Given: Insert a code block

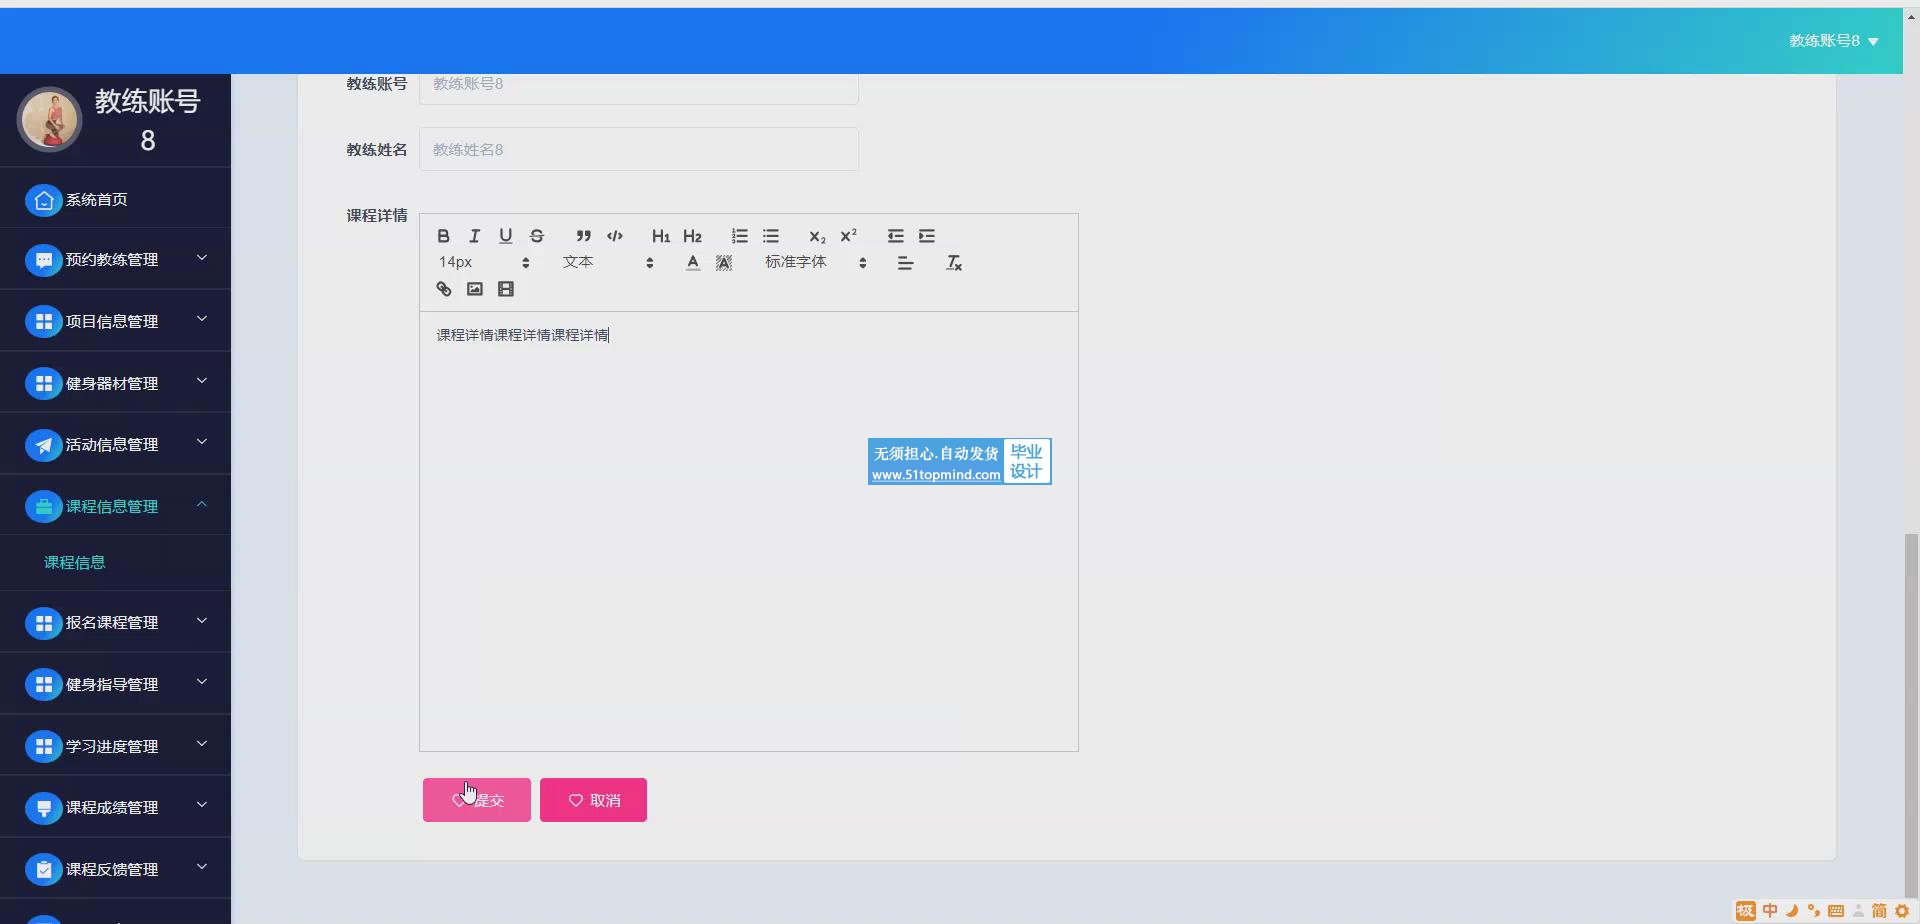Looking at the screenshot, I should pyautogui.click(x=614, y=236).
